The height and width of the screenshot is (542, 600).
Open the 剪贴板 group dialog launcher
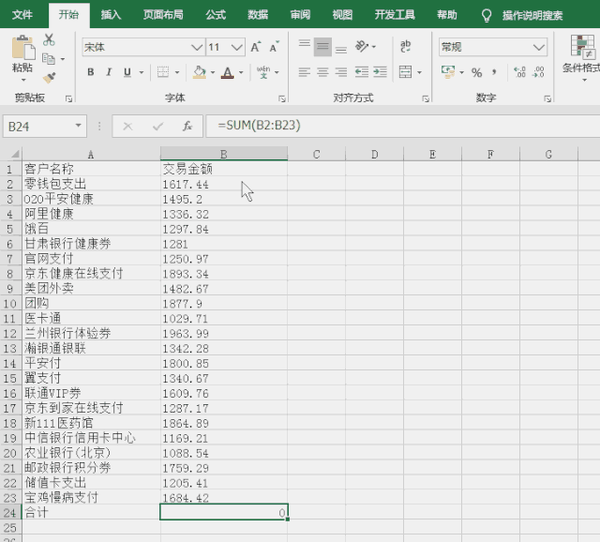click(x=68, y=99)
